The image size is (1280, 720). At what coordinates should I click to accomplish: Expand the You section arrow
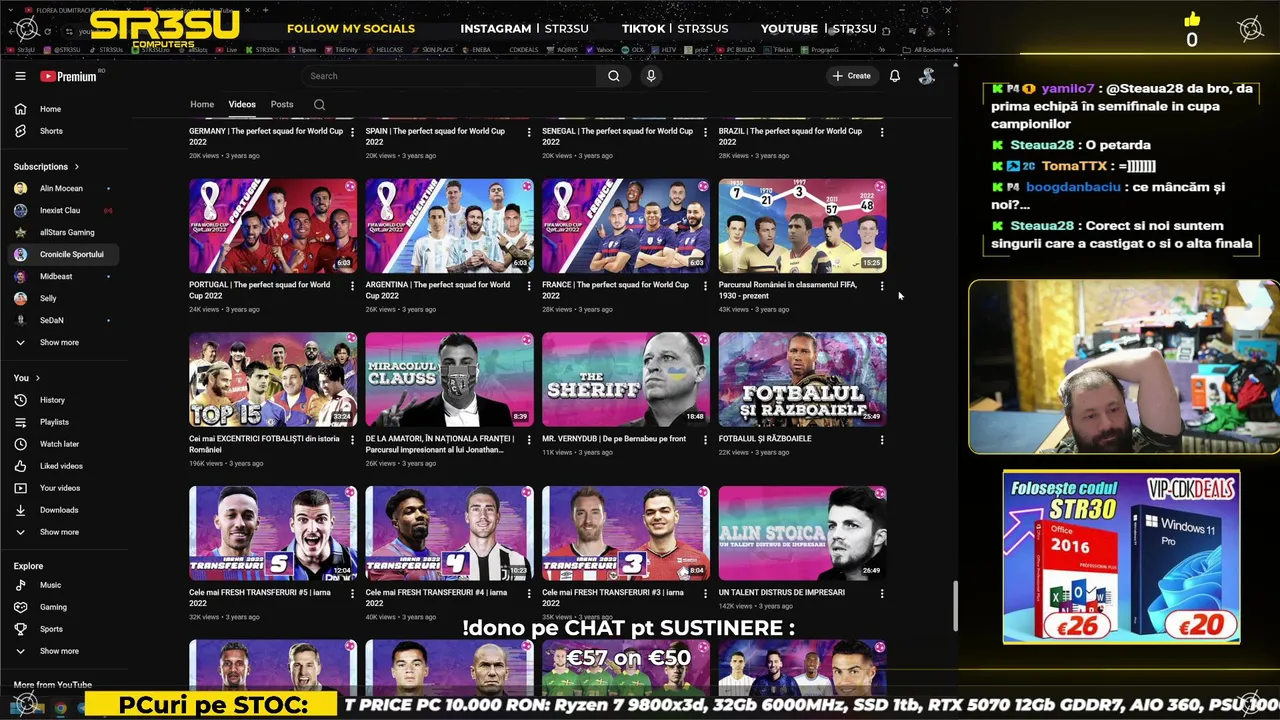click(x=38, y=378)
